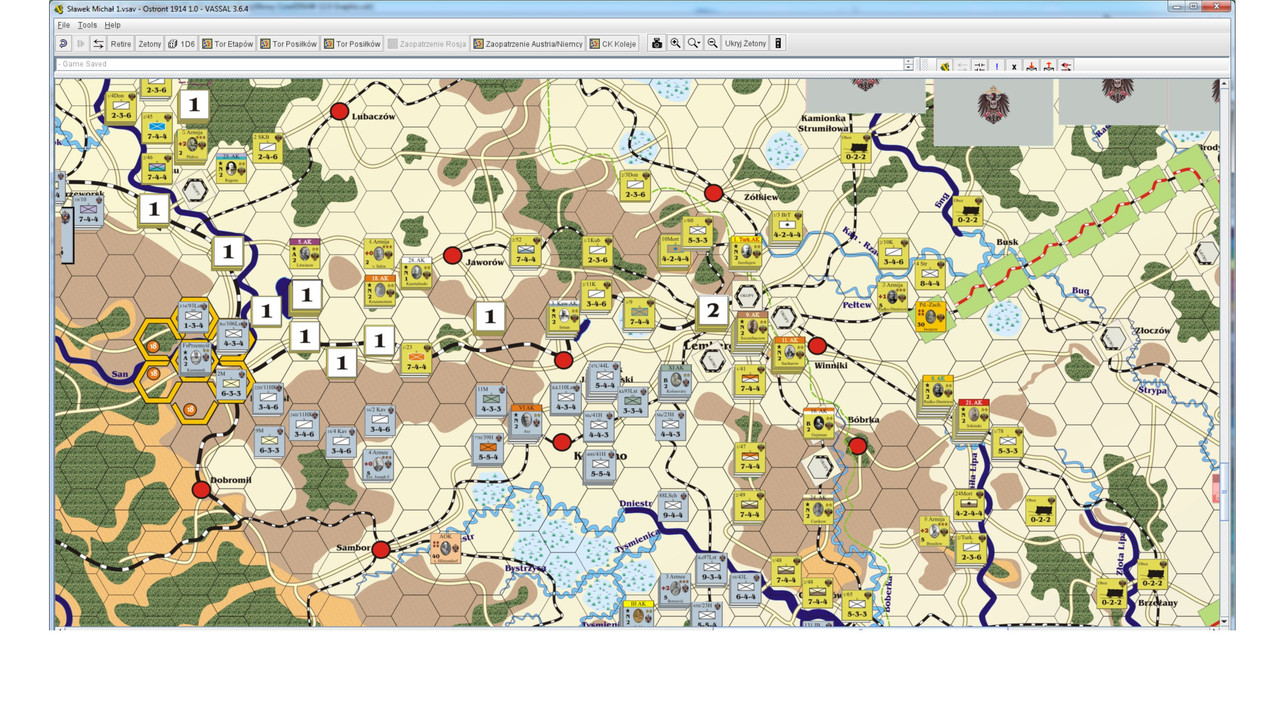Click the red double-arrow icon in the lower toolbar
Screen dimensions: 1280x709
(x=1067, y=66)
